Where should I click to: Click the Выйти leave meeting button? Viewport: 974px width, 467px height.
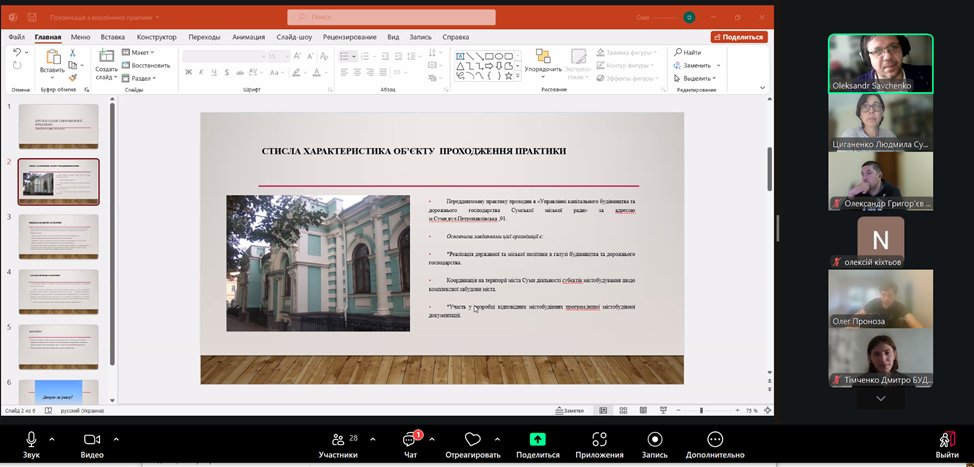(x=947, y=445)
